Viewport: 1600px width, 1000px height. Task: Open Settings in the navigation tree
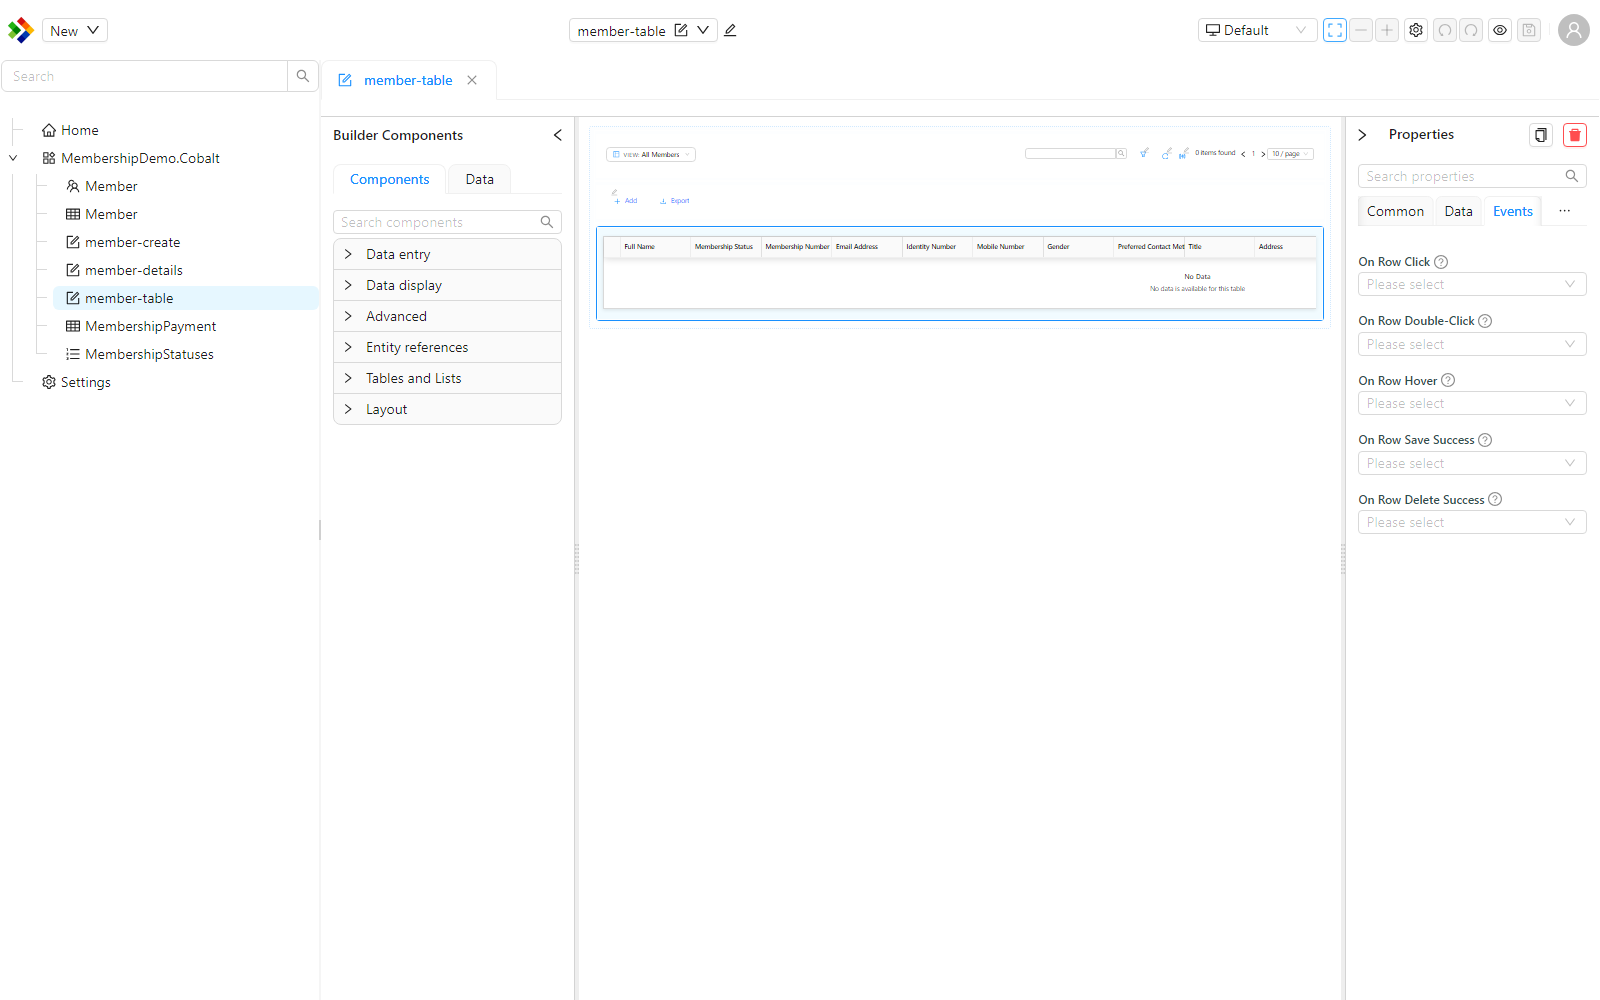[76, 382]
